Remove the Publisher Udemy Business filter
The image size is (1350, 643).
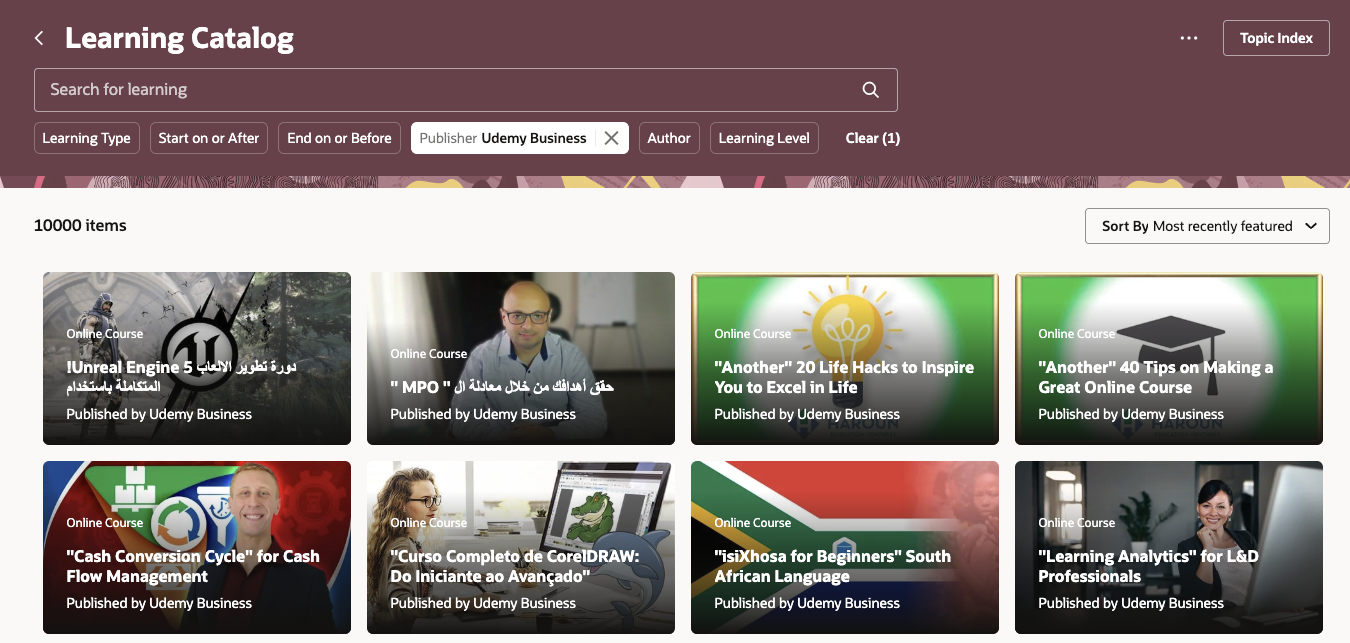(611, 138)
